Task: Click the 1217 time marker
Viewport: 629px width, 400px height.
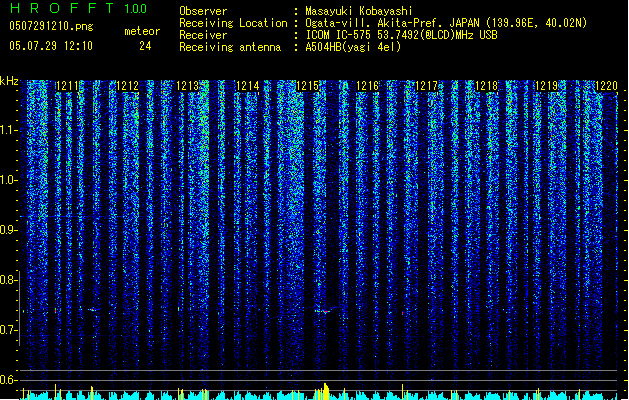Action: (426, 85)
